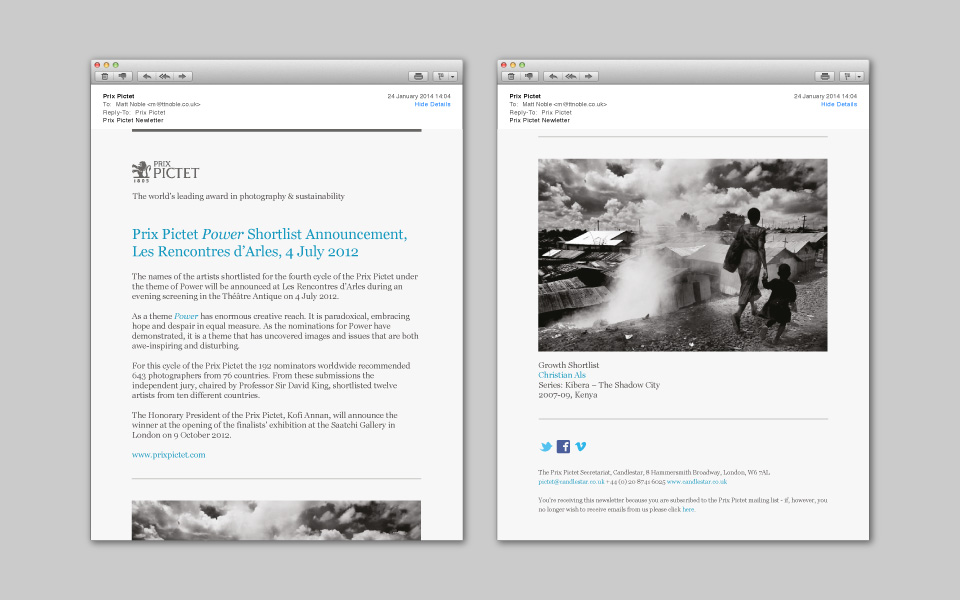Reply all with double arrow in left window

point(165,77)
